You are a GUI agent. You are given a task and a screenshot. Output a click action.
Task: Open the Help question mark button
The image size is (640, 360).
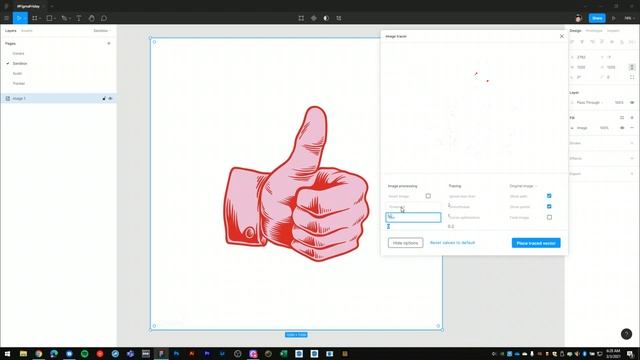(627, 334)
